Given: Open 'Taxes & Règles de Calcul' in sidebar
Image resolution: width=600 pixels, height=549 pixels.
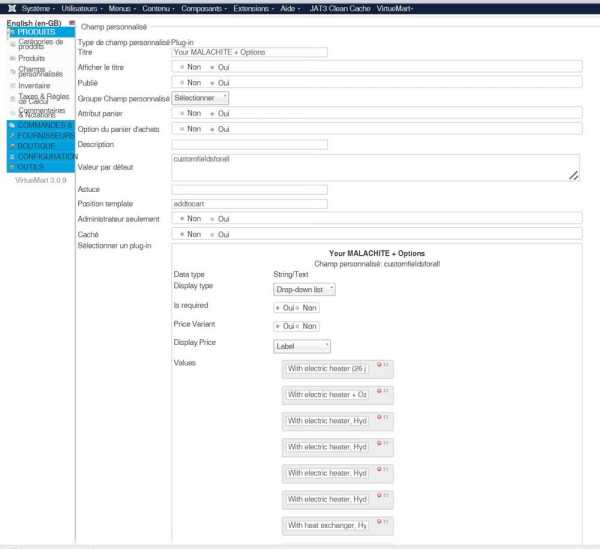Looking at the screenshot, I should click(x=40, y=98).
